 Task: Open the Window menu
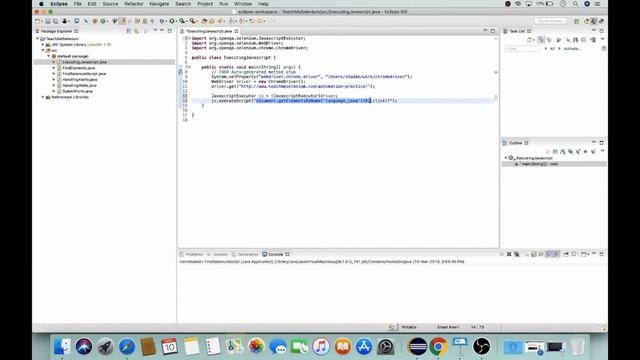pyautogui.click(x=243, y=4)
